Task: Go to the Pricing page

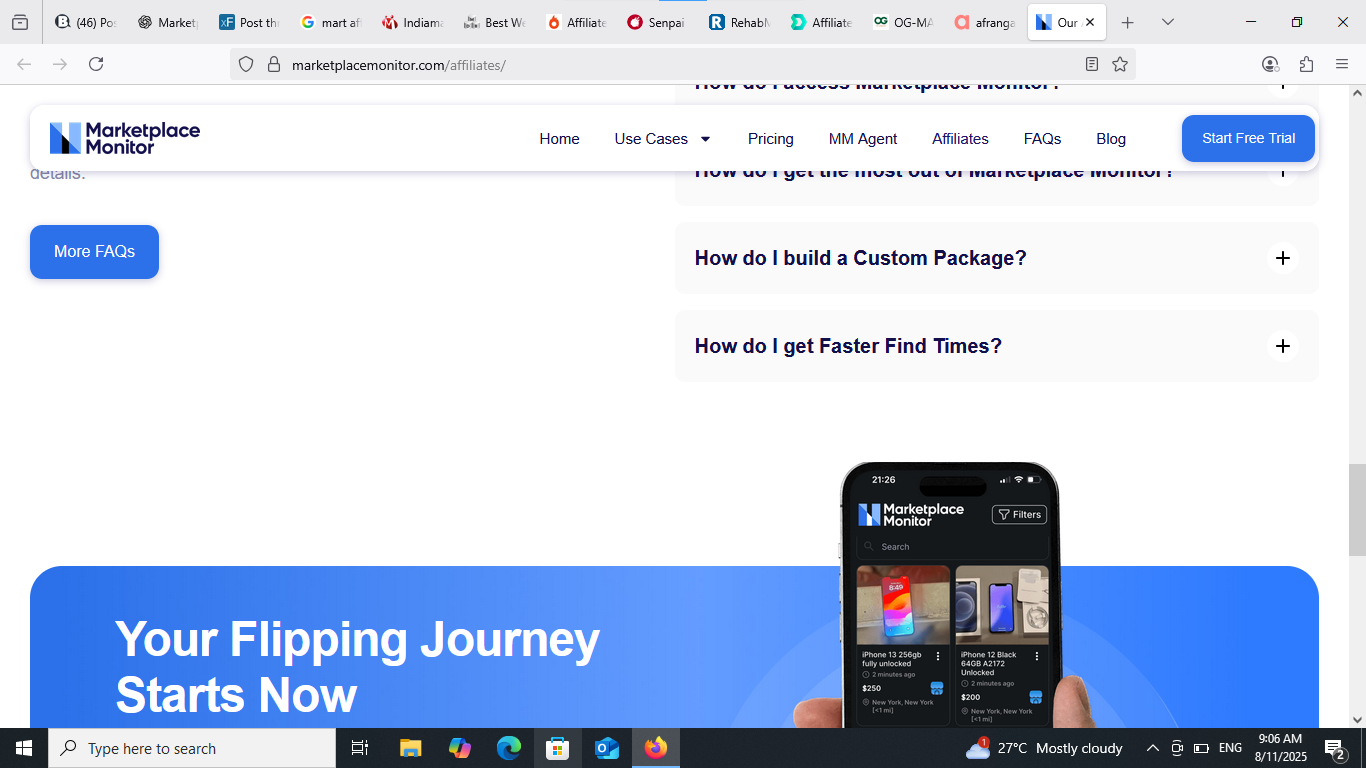Action: tap(770, 139)
